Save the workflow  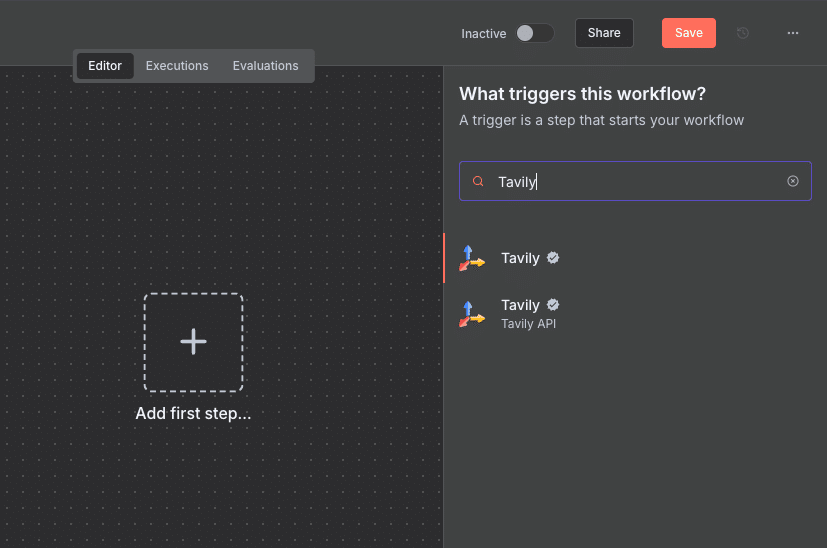coord(688,33)
